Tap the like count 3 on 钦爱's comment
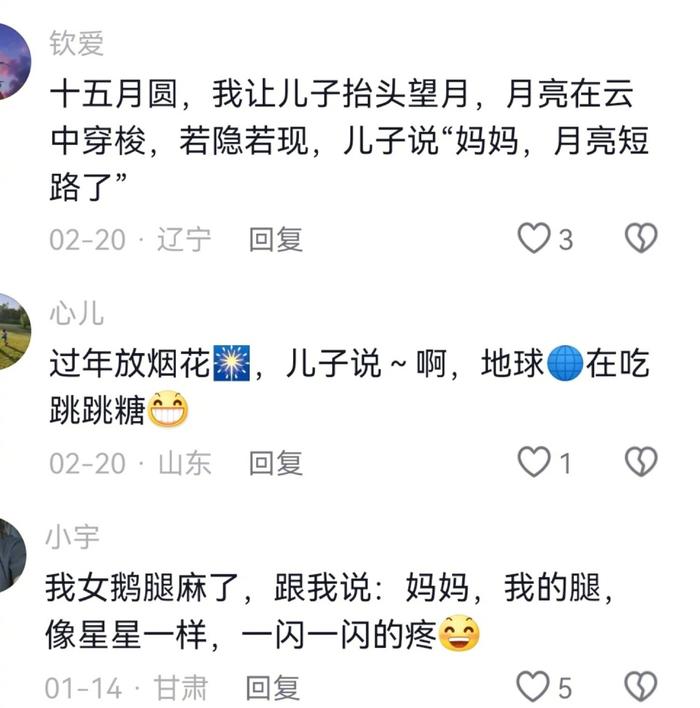 [x=566, y=239]
